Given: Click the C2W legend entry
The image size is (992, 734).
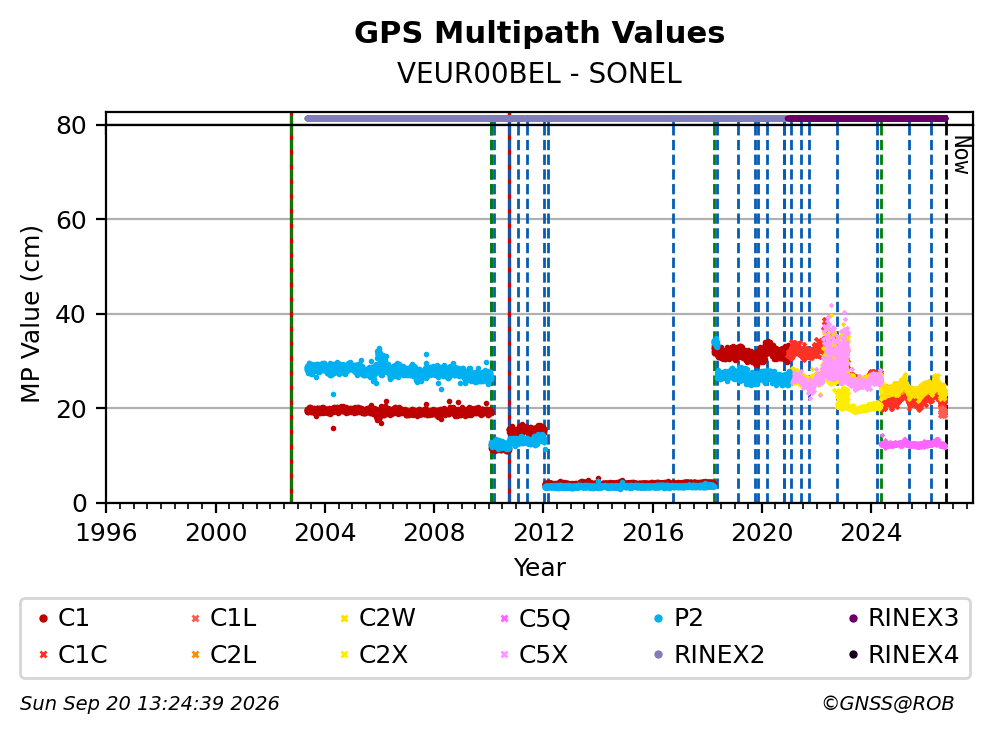Looking at the screenshot, I should point(378,618).
